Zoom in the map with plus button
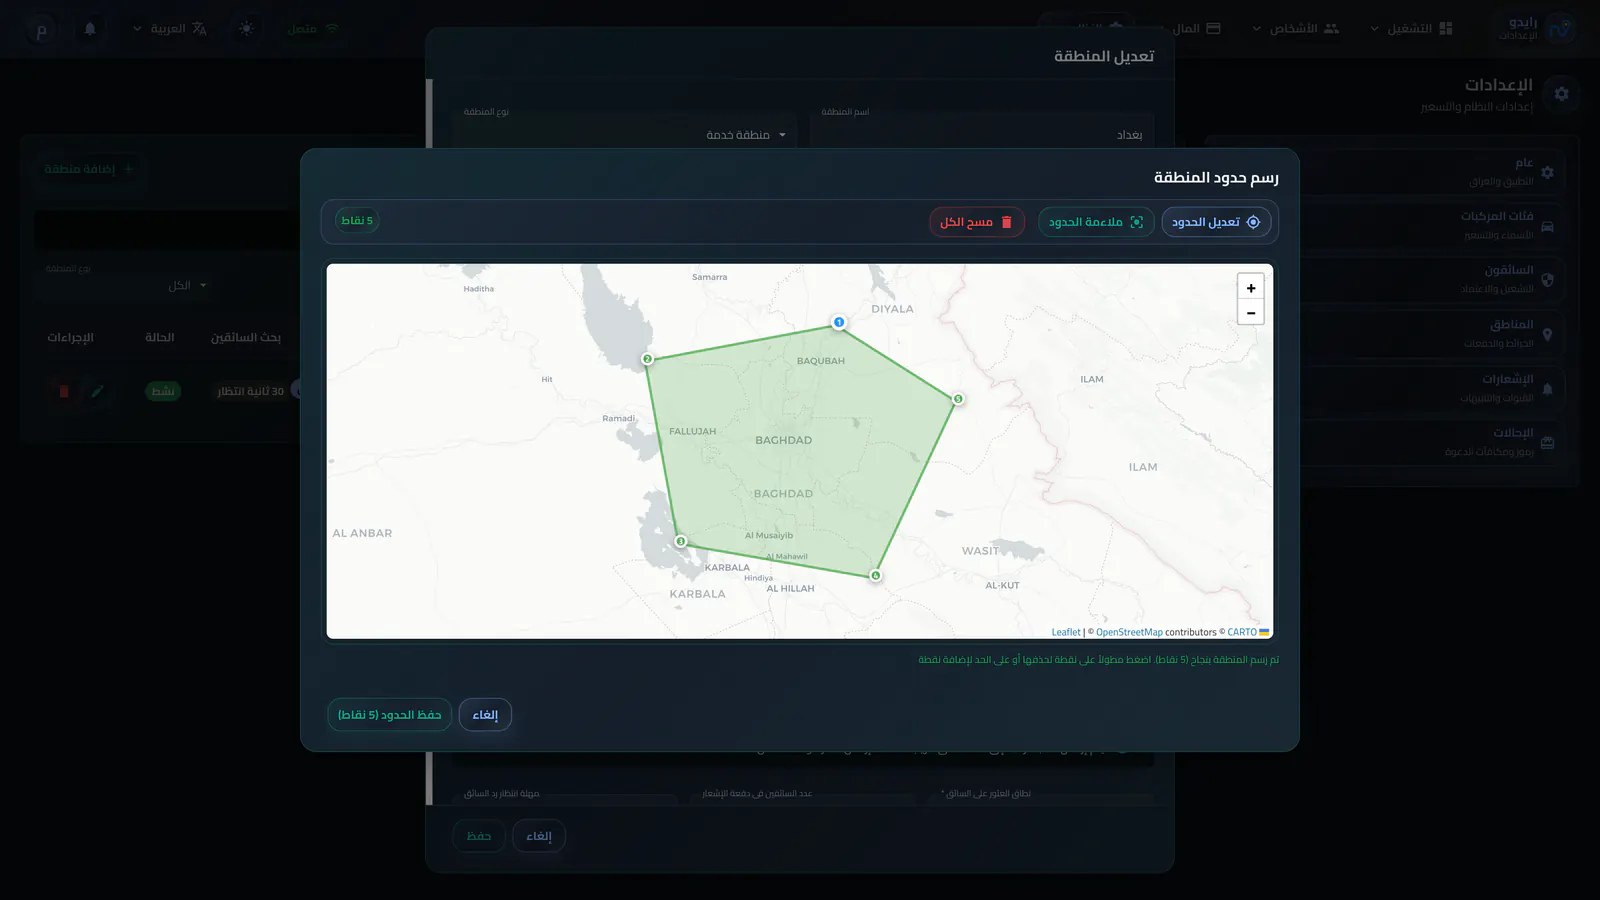This screenshot has height=900, width=1600. [1250, 288]
